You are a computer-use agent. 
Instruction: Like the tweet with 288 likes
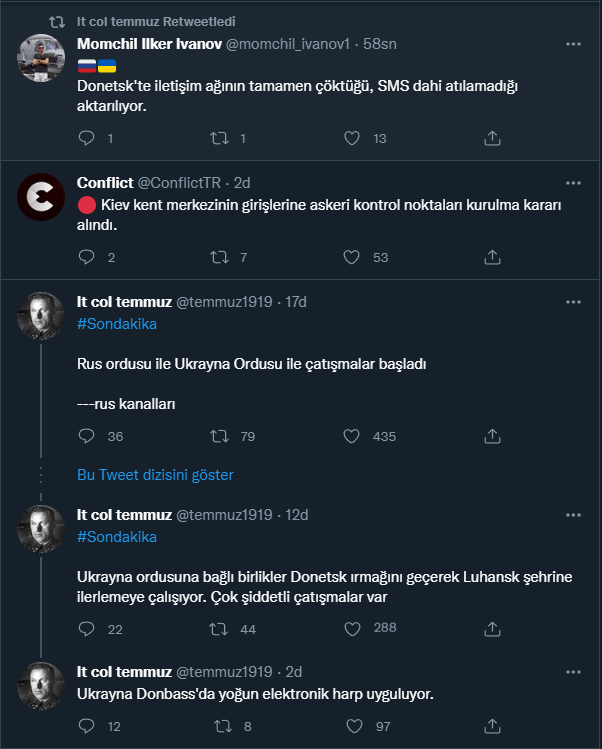tap(352, 629)
